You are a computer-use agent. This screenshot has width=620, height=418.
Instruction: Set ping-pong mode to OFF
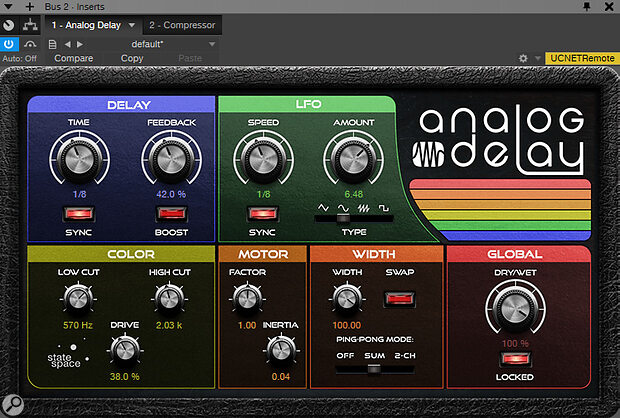[x=345, y=356]
